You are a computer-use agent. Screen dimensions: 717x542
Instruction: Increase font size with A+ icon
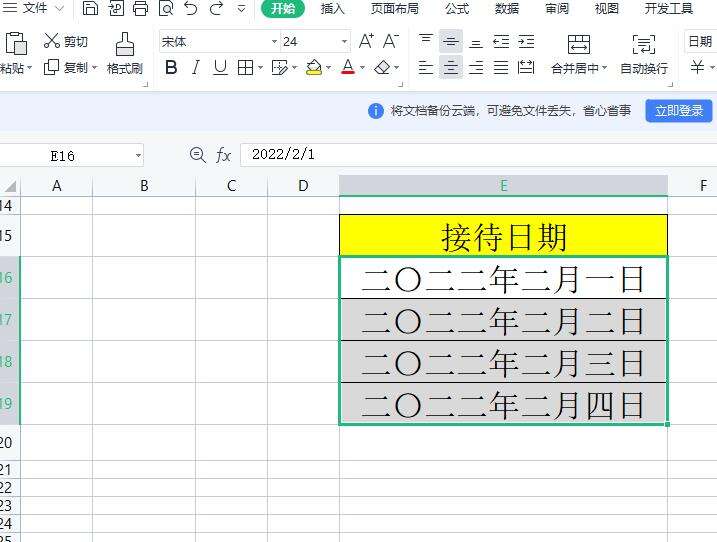[366, 41]
